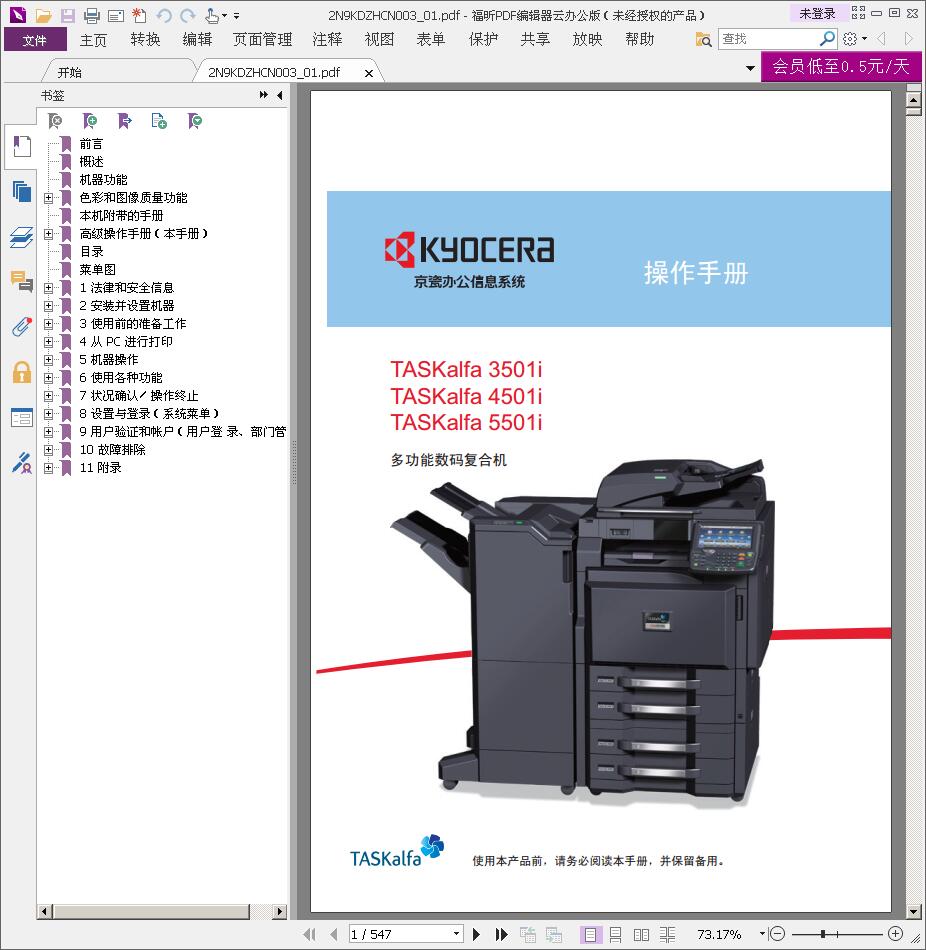Switch to the 开始 document tab
This screenshot has height=950, width=926.
(x=69, y=73)
